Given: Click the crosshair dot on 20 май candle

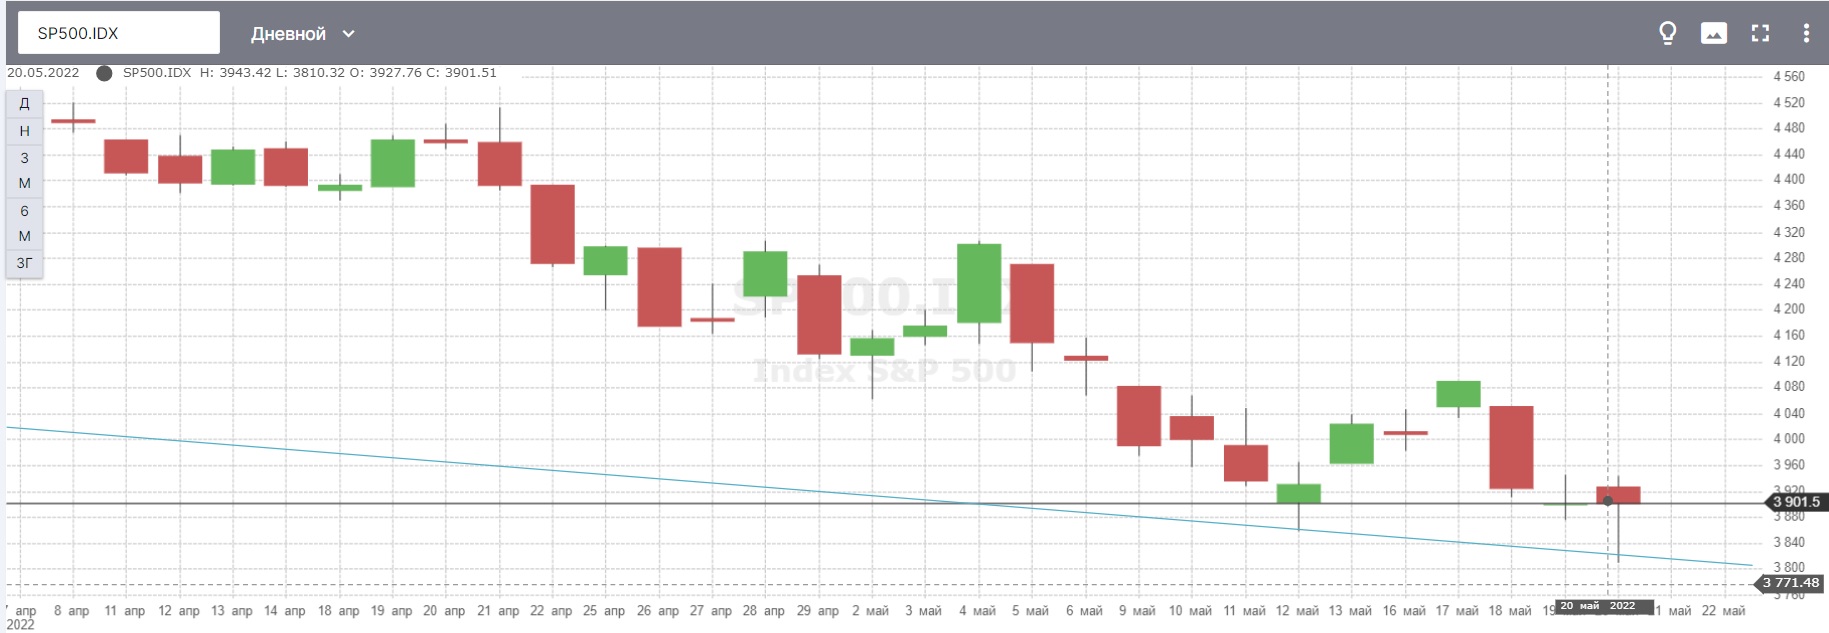Looking at the screenshot, I should (x=1608, y=501).
